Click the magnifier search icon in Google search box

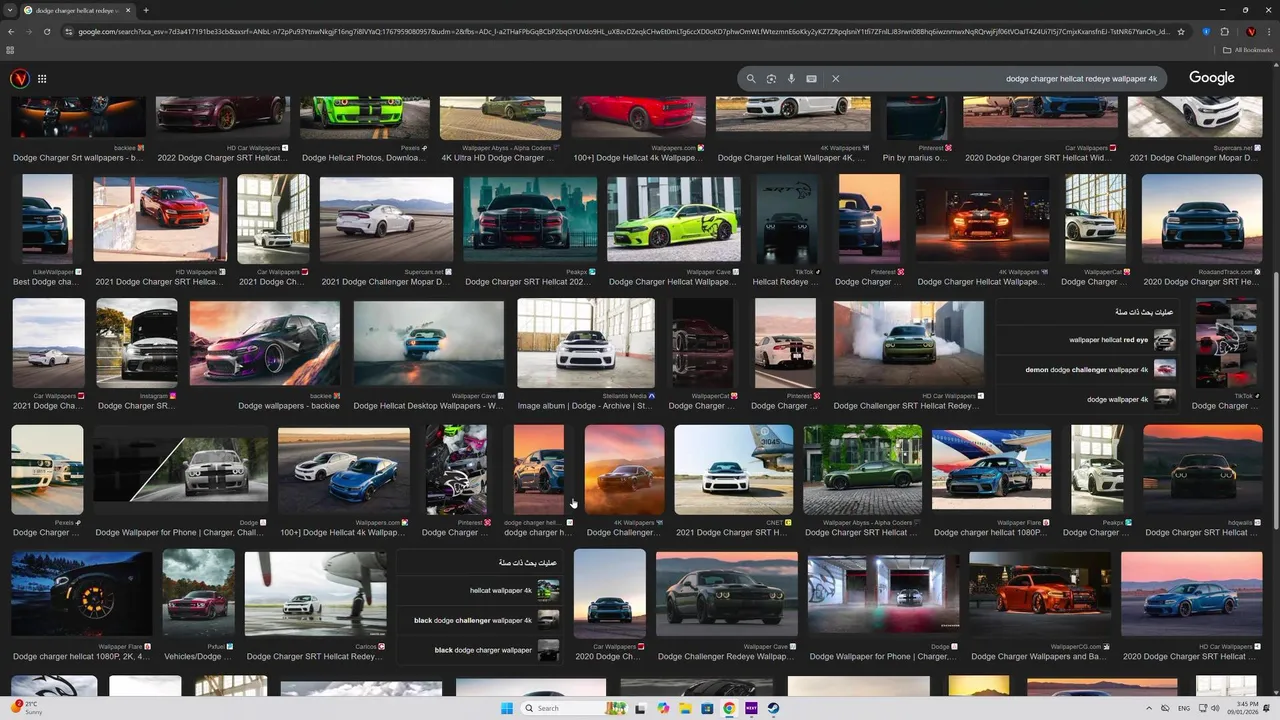pos(751,78)
